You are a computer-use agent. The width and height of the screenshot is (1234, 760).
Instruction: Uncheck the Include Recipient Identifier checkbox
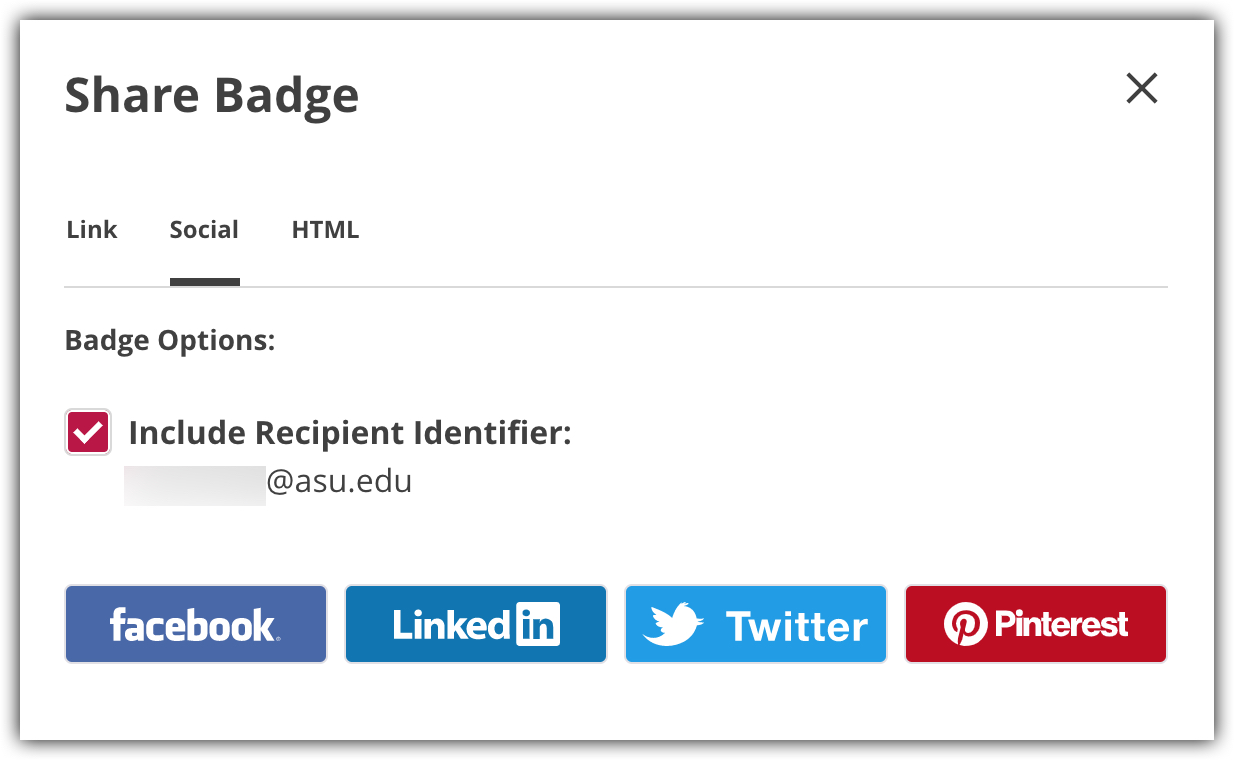(x=88, y=432)
